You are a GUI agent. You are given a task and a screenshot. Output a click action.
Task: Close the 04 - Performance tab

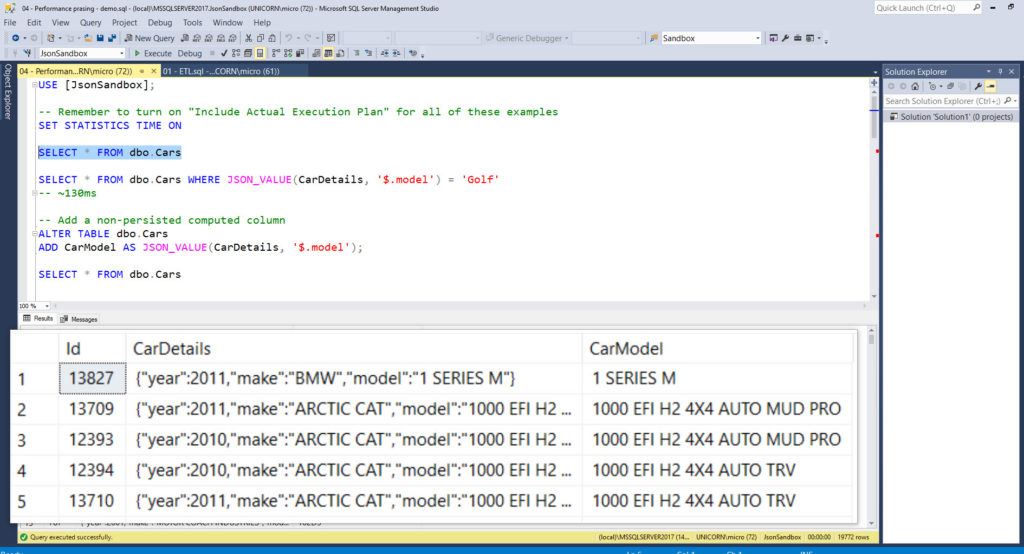(x=154, y=71)
